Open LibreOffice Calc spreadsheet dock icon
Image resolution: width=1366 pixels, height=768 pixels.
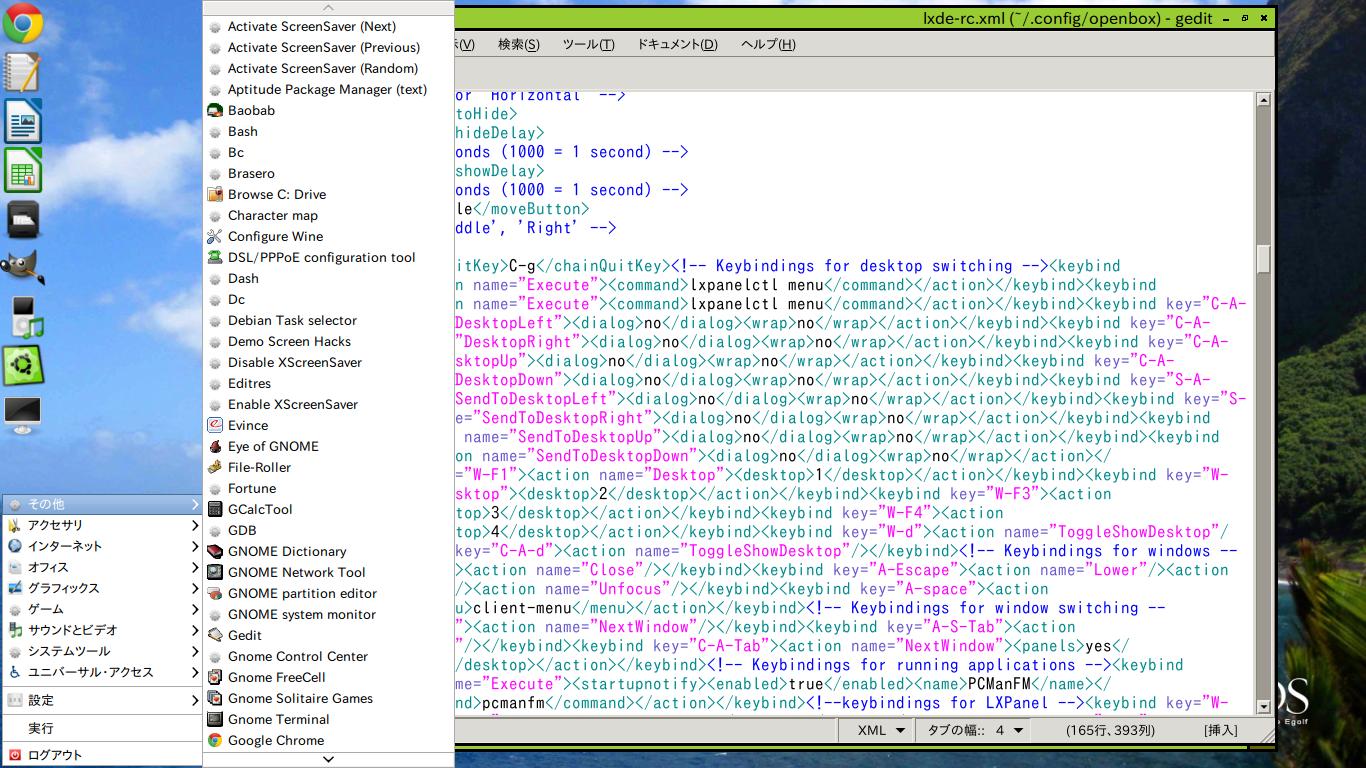(x=23, y=170)
